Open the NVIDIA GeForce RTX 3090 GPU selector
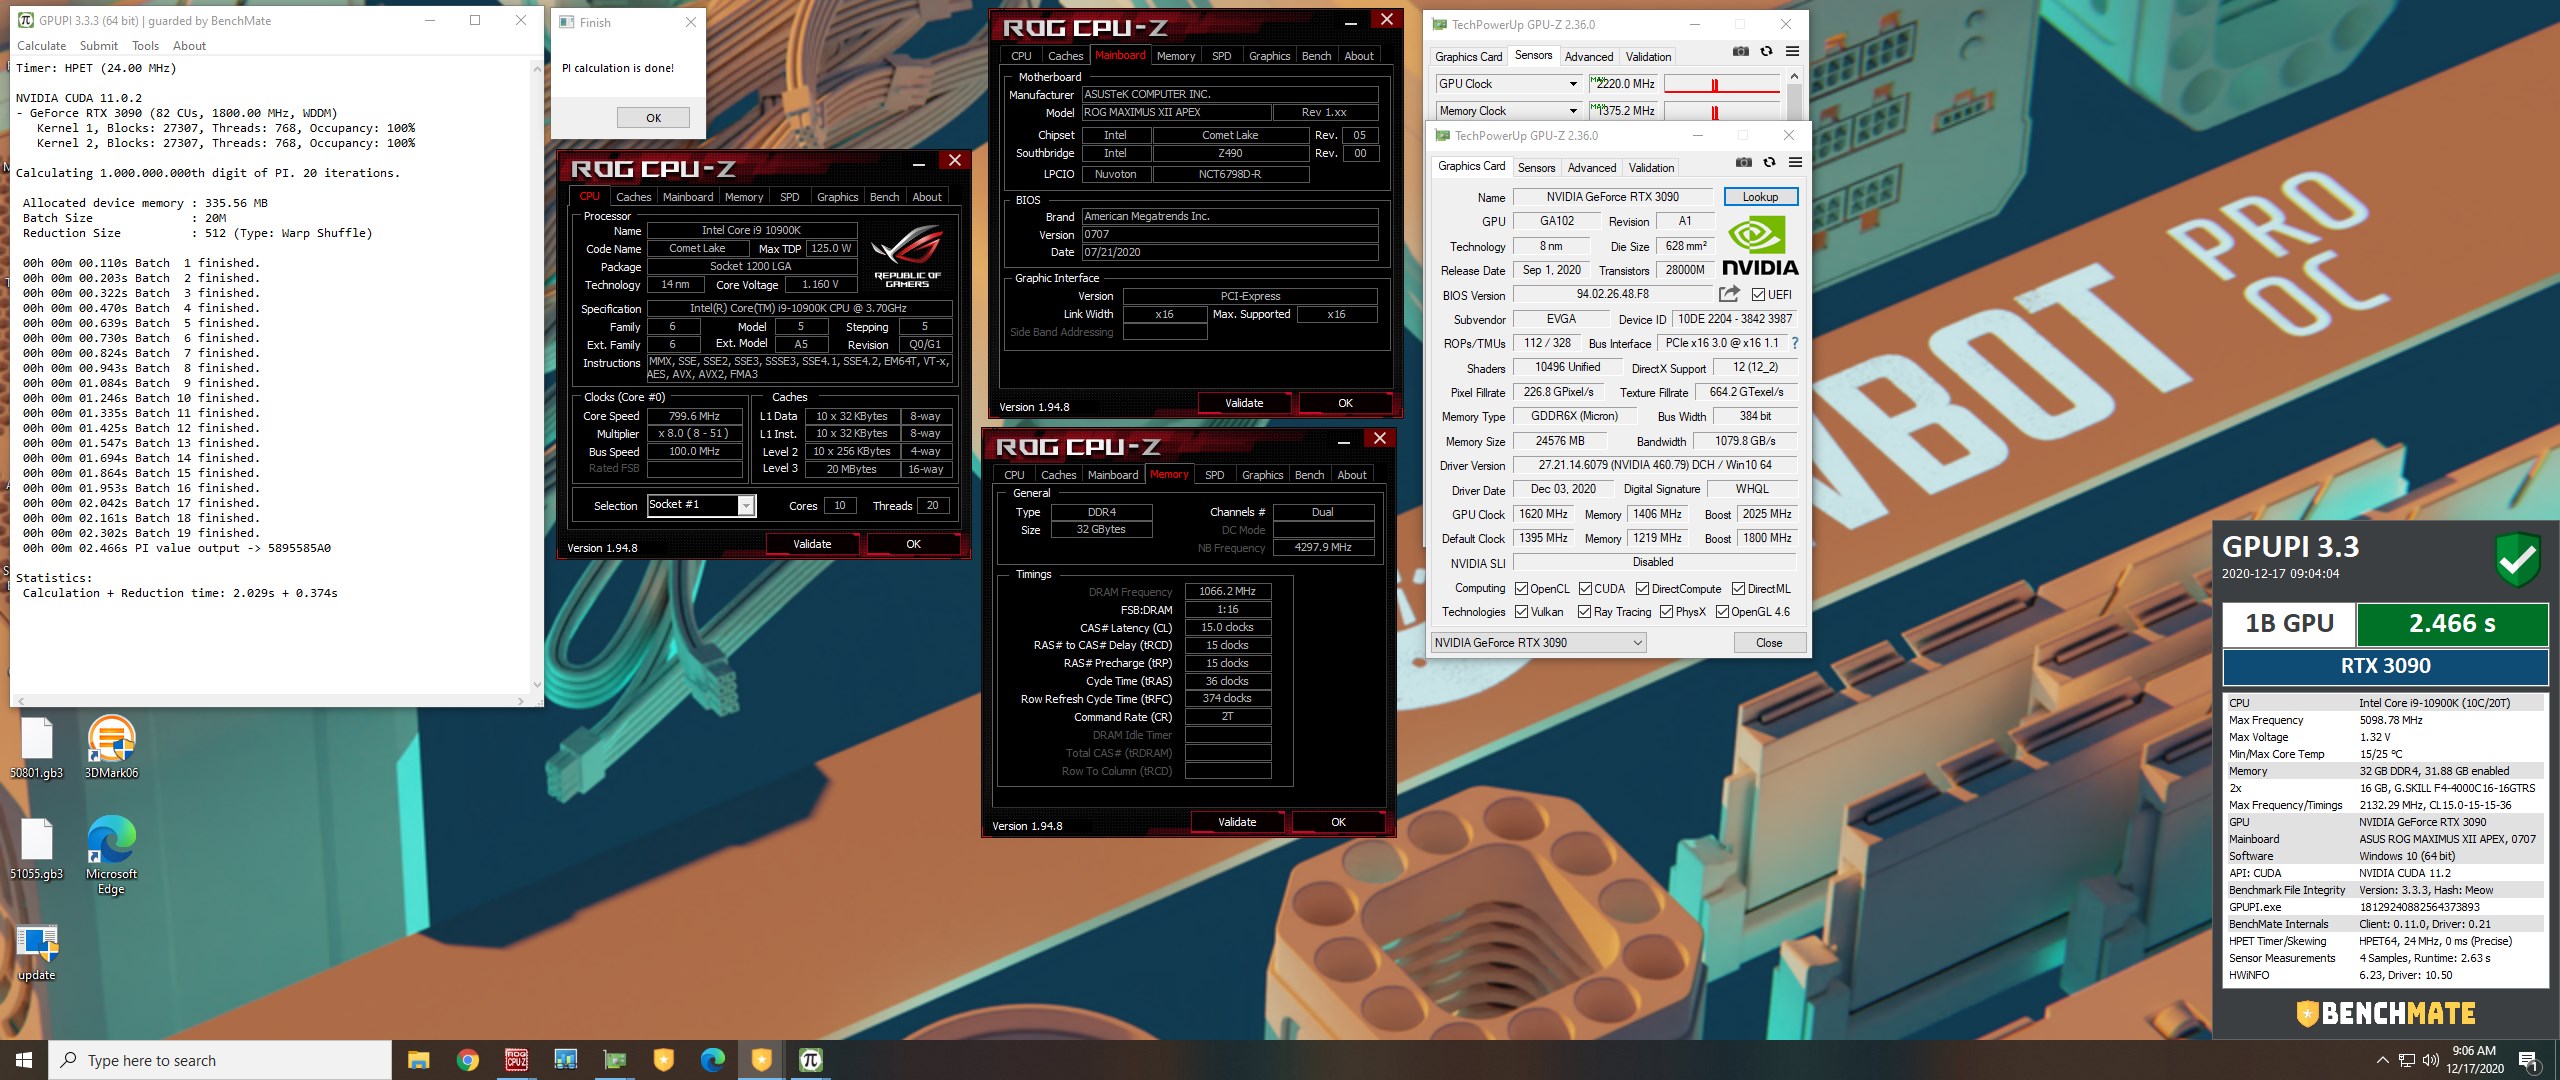The height and width of the screenshot is (1080, 2560). click(x=1538, y=643)
